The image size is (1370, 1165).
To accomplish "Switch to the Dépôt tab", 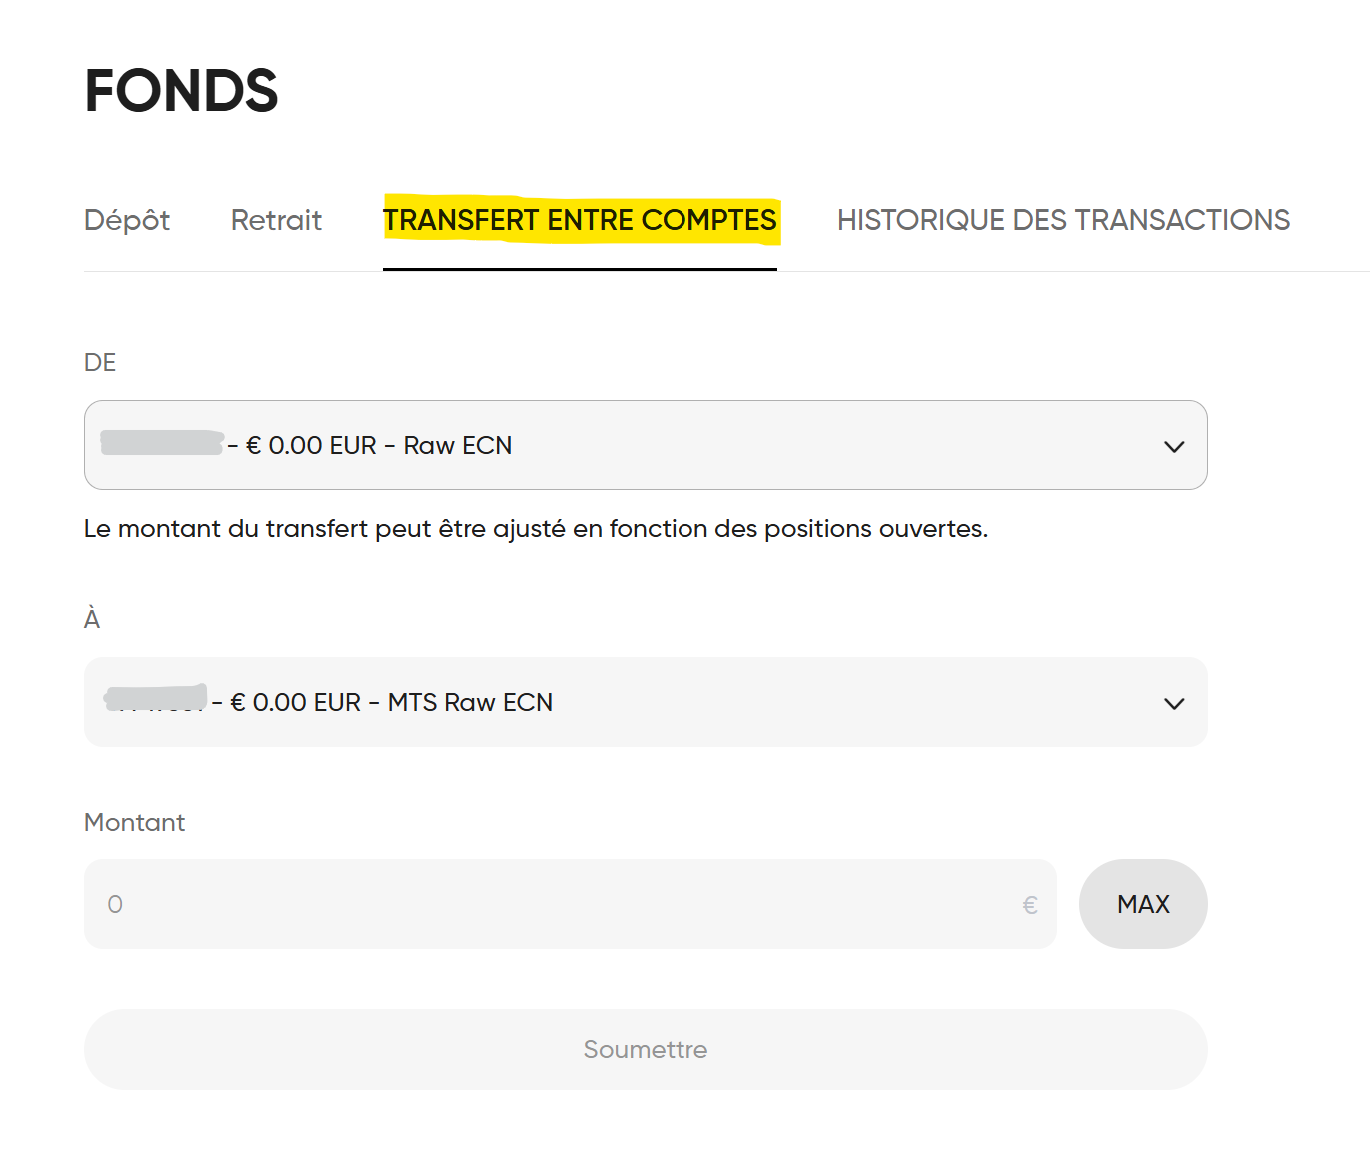I will click(x=126, y=220).
